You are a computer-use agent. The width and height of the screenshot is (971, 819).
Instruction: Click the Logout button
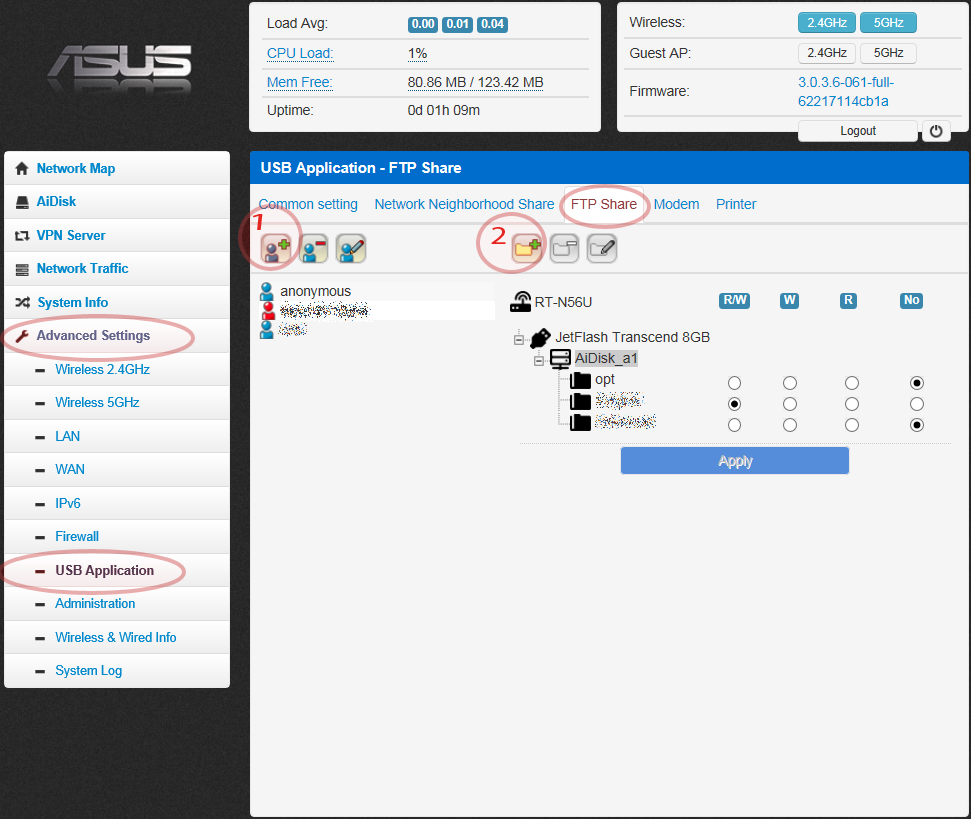[x=857, y=131]
